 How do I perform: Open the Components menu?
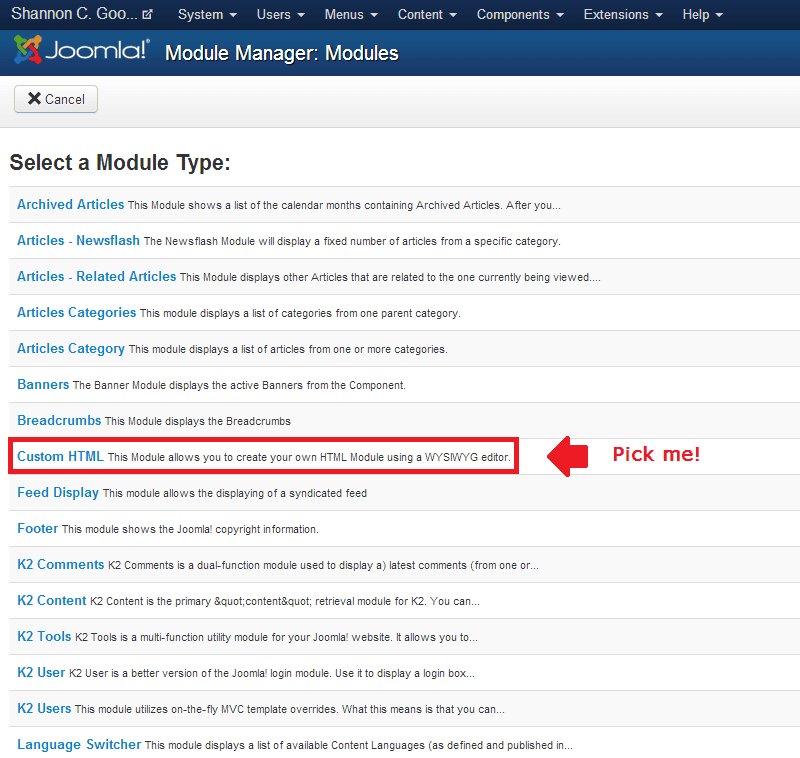pyautogui.click(x=520, y=14)
